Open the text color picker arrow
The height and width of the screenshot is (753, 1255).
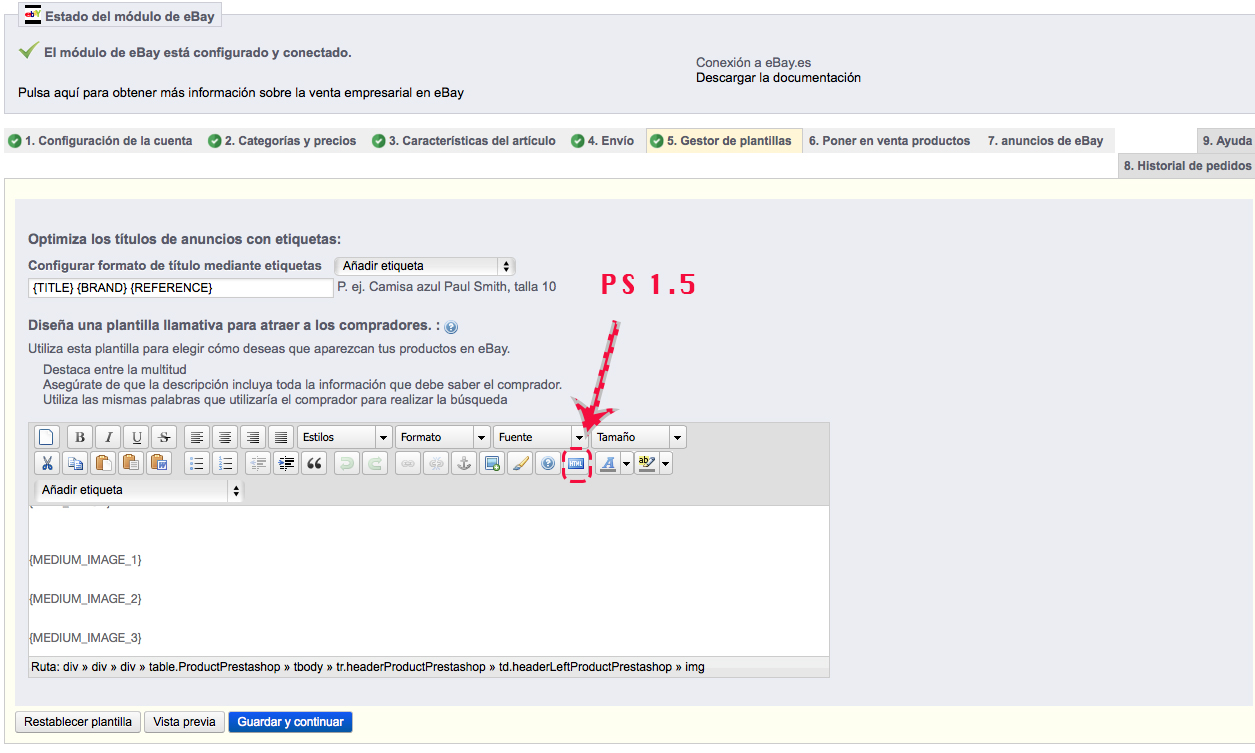(626, 463)
